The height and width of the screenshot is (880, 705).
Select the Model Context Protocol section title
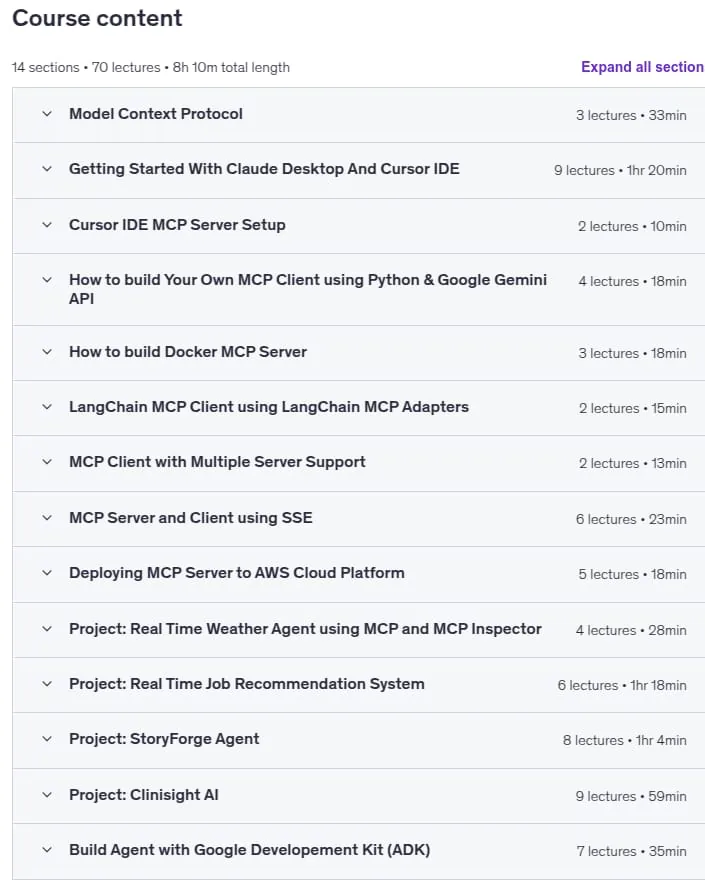[156, 114]
